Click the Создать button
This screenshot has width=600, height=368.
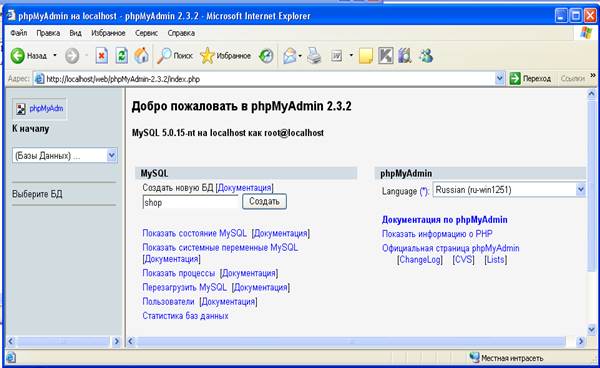pyautogui.click(x=264, y=202)
